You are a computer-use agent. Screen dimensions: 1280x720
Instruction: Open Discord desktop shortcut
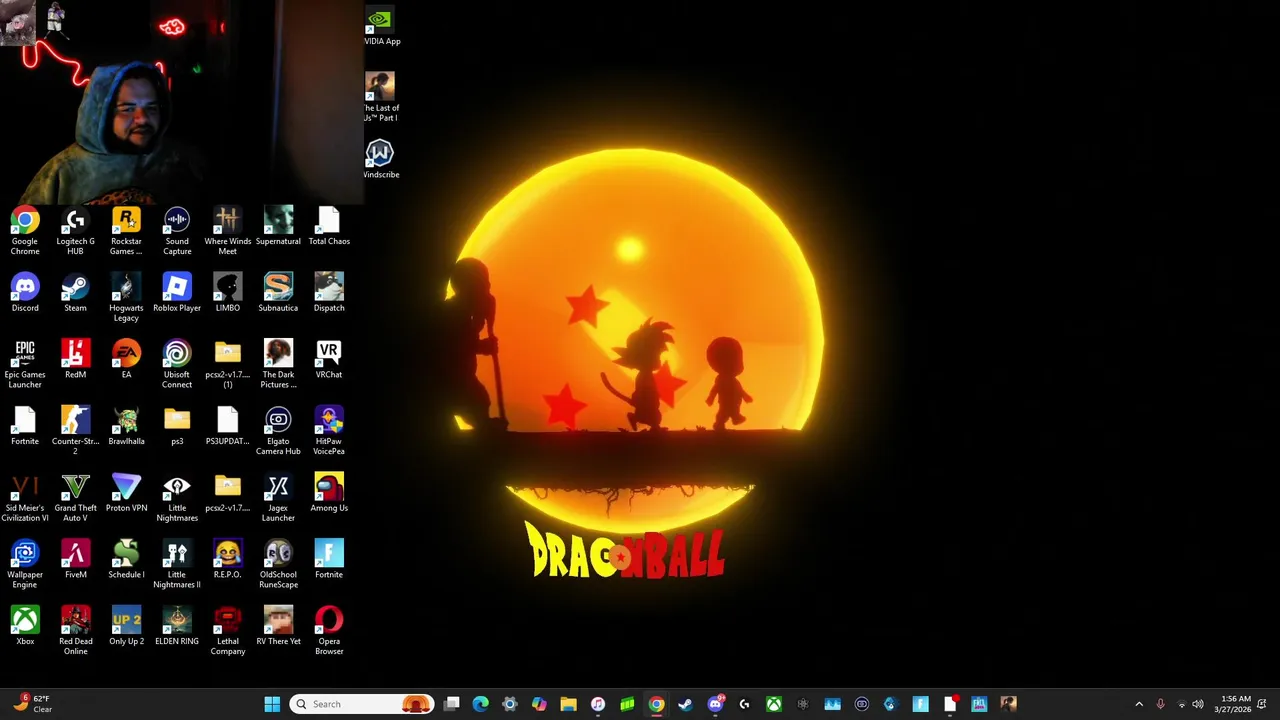(x=25, y=293)
